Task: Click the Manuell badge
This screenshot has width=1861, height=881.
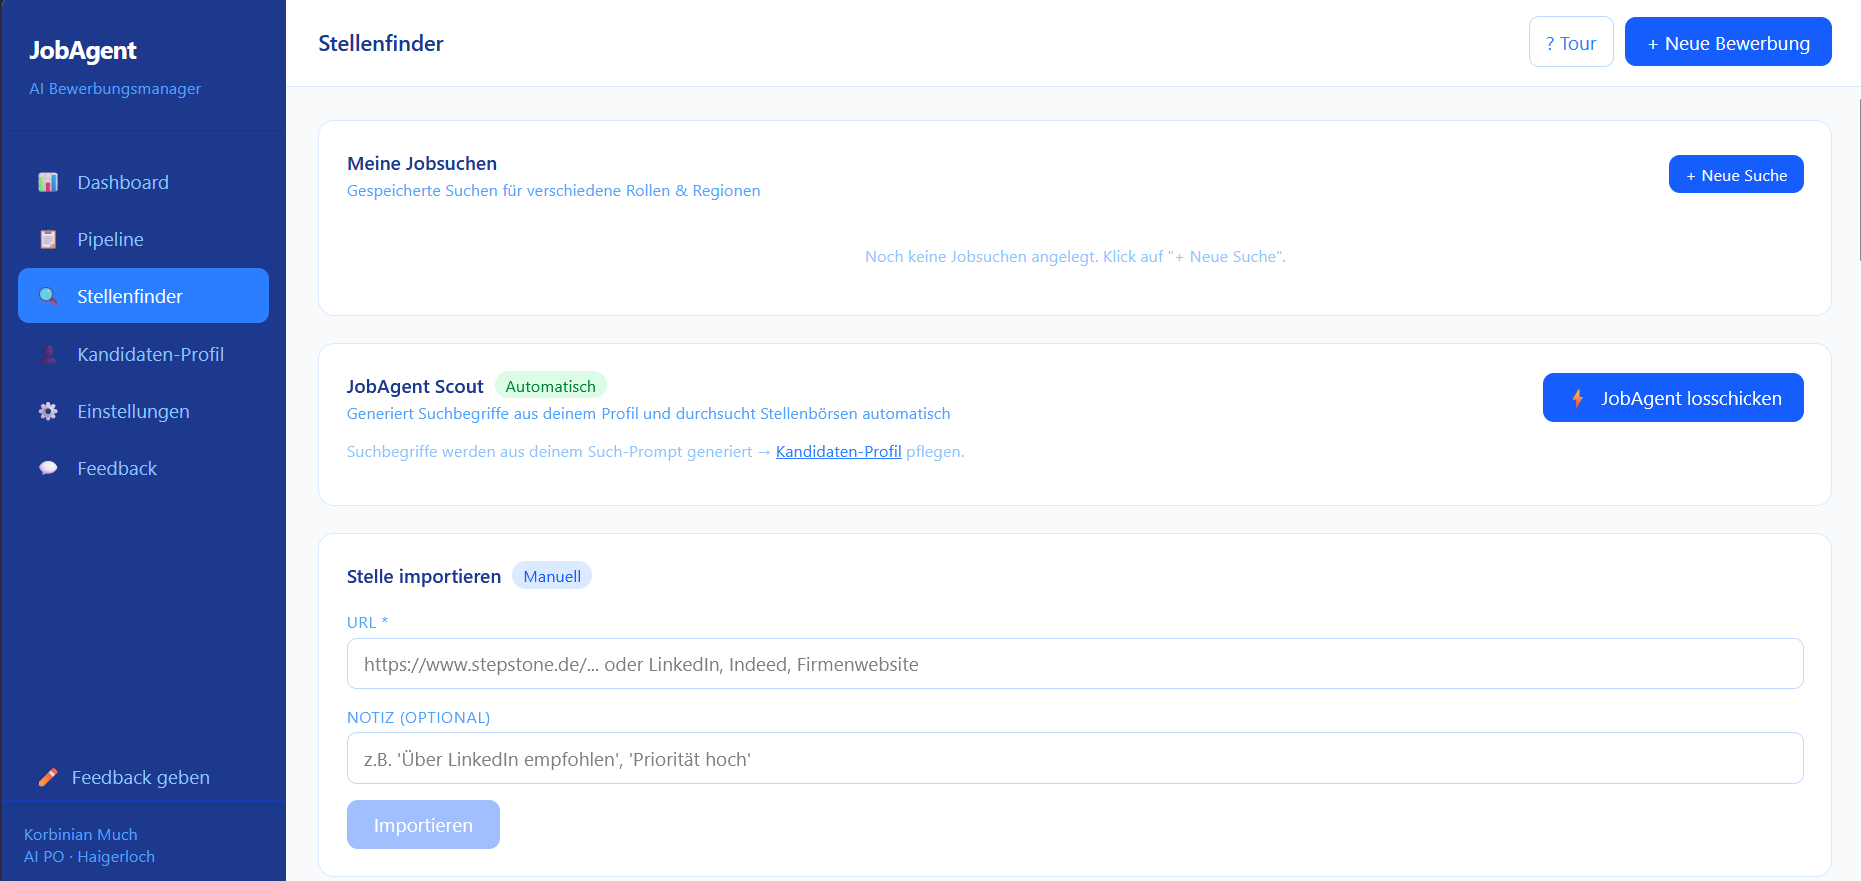Action: pyautogui.click(x=552, y=576)
